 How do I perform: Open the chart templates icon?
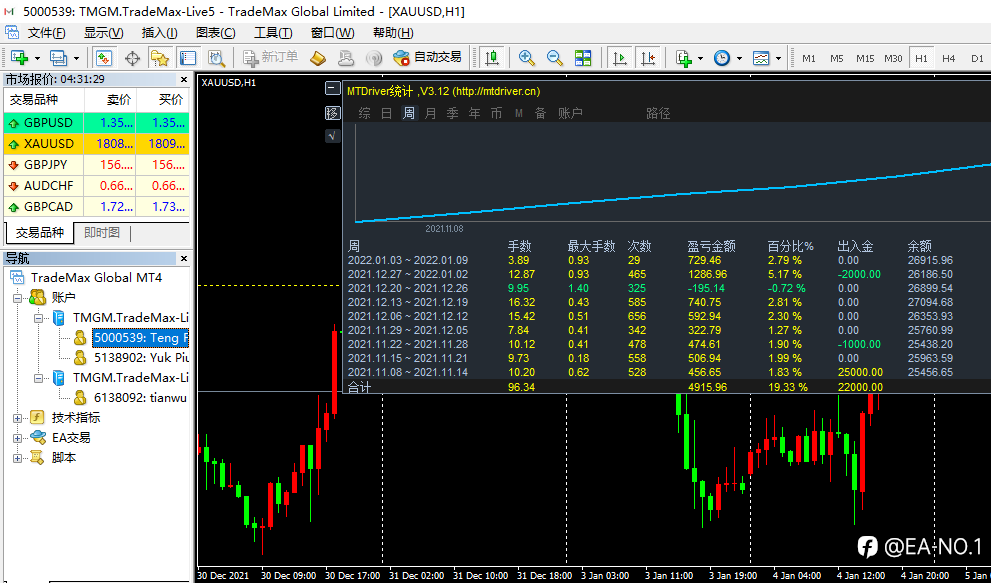point(761,58)
